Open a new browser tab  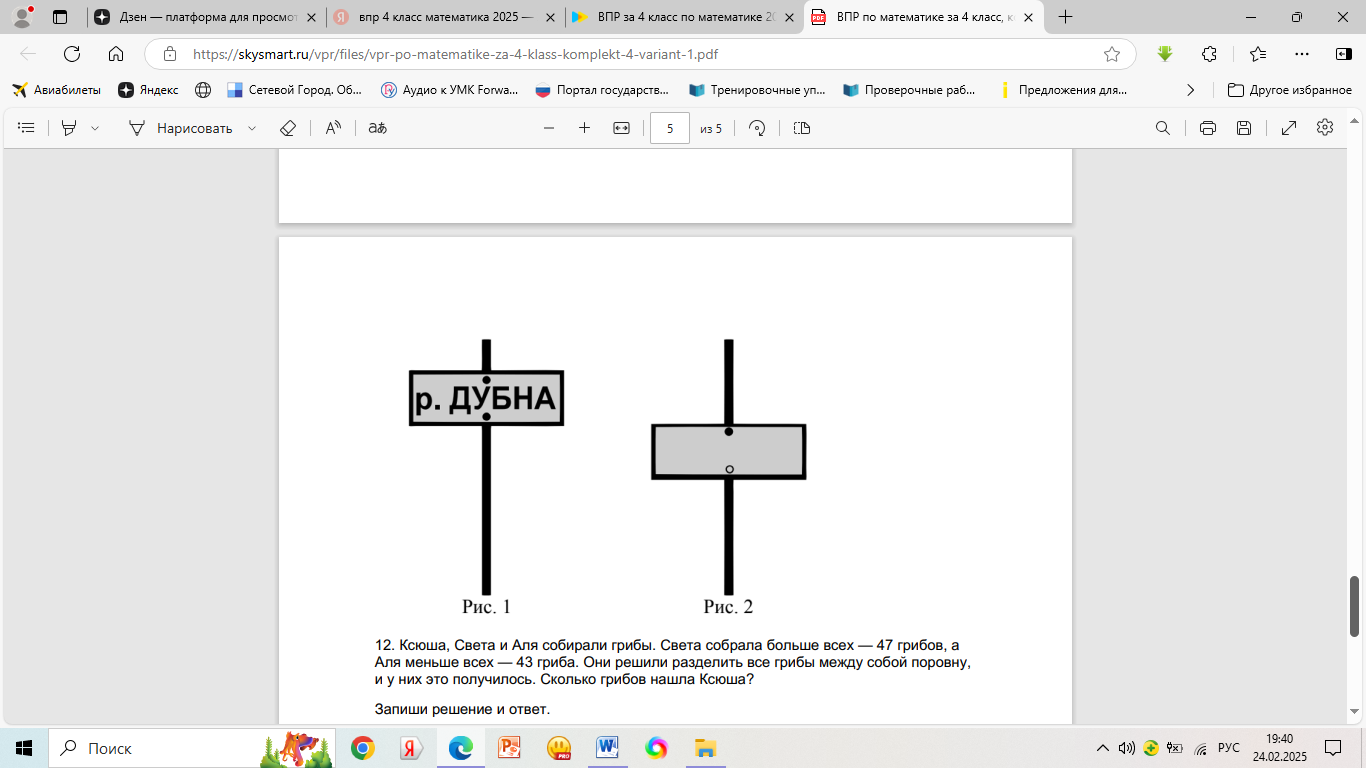pyautogui.click(x=1066, y=17)
